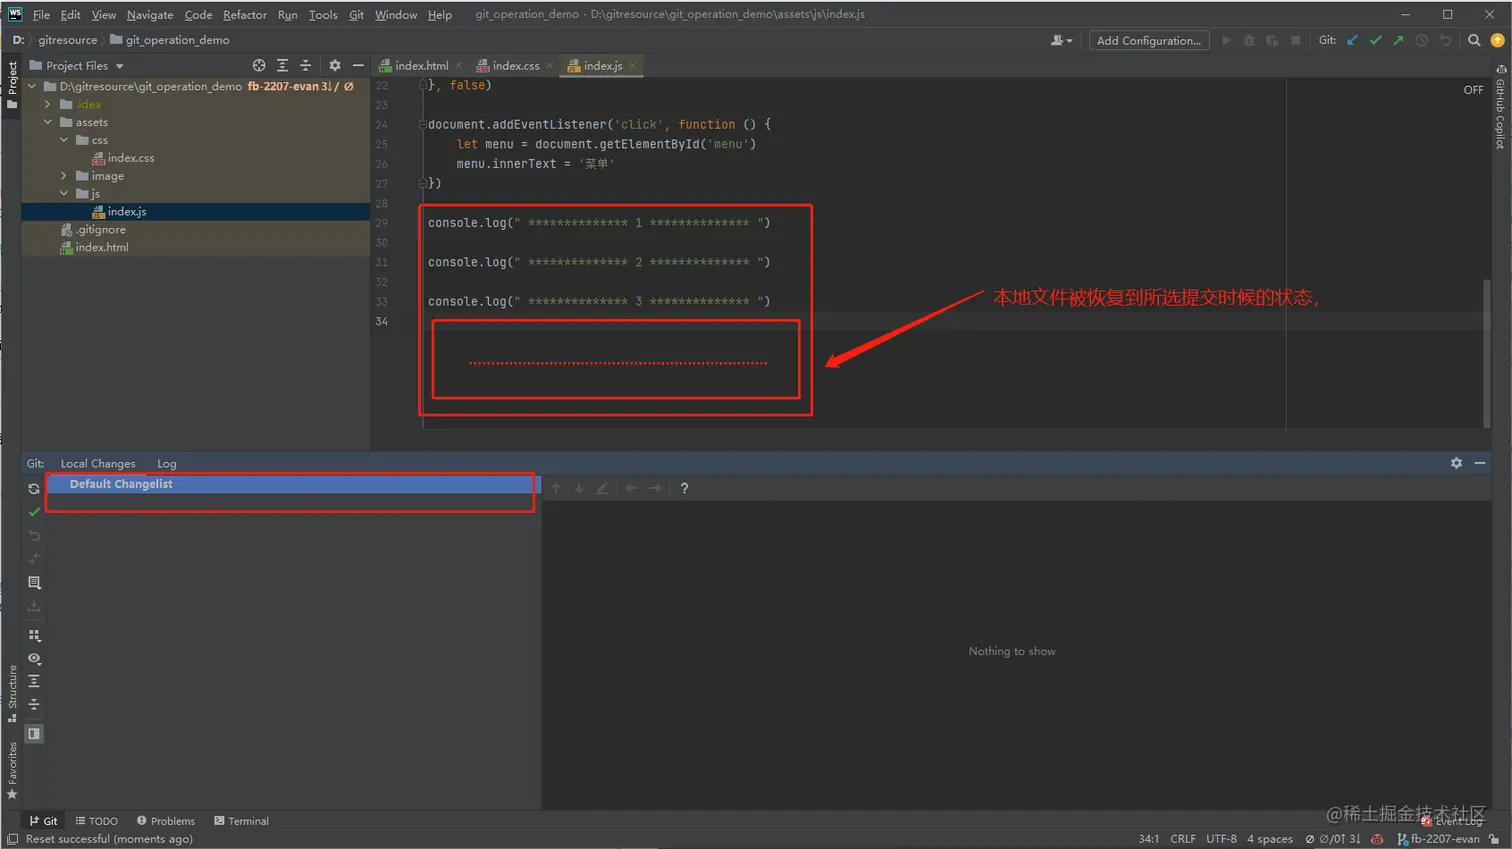Toggle view options eye icon in Git panel

[34, 658]
